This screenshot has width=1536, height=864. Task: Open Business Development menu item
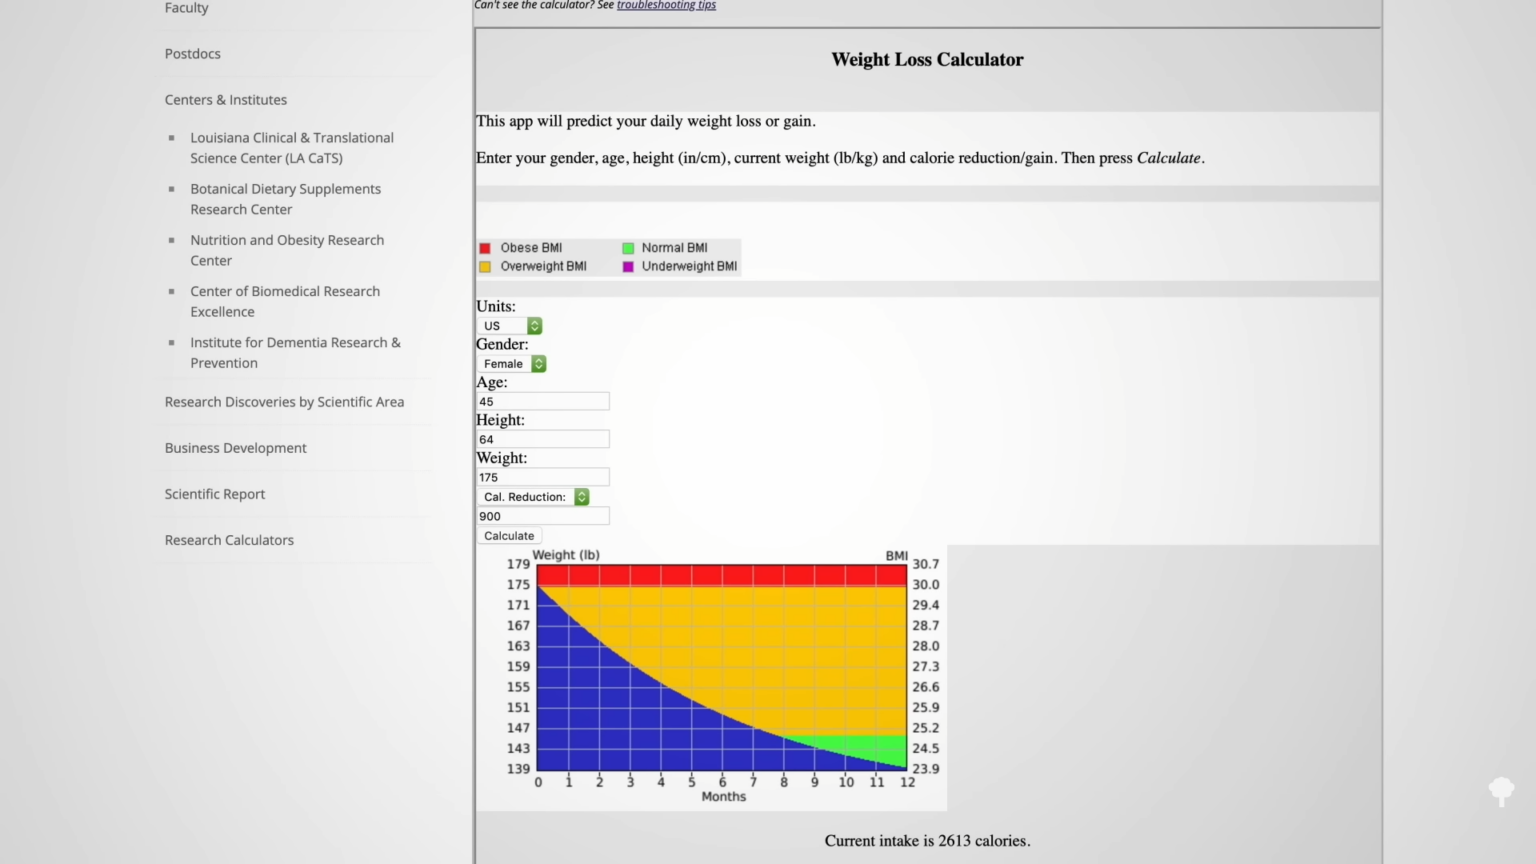(x=236, y=448)
